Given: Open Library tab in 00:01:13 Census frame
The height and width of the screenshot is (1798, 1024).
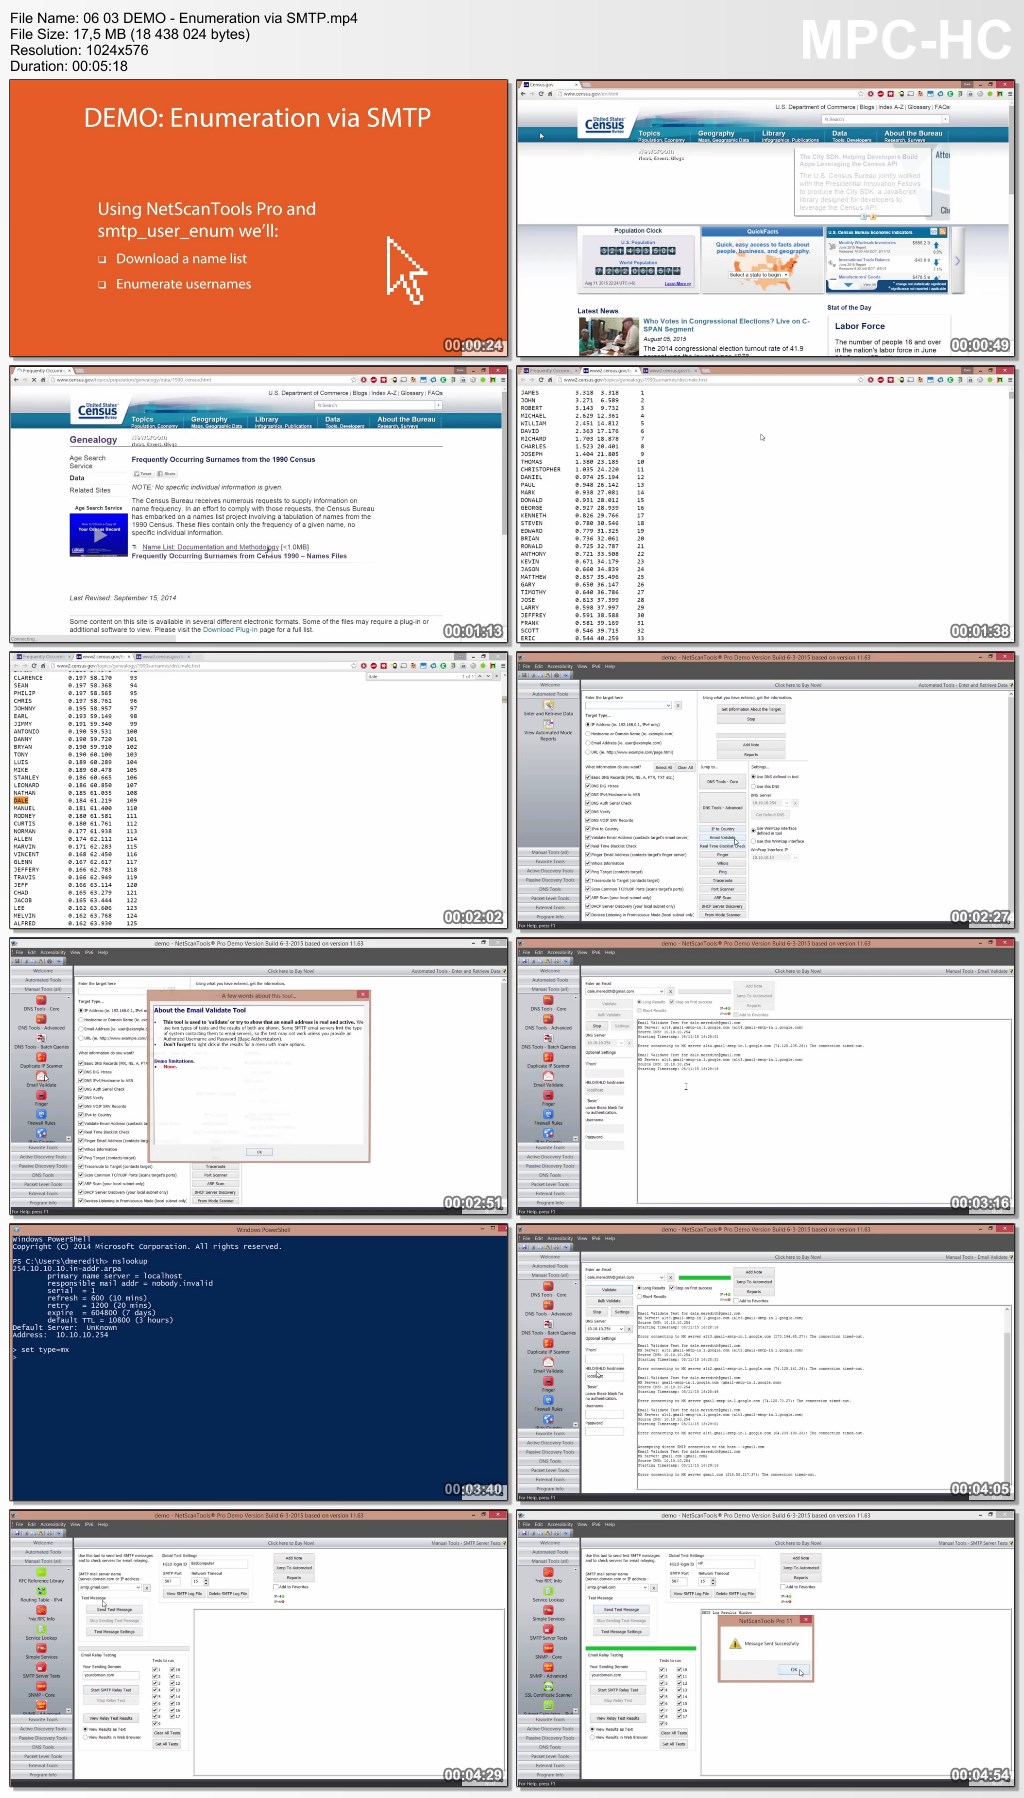Looking at the screenshot, I should click(266, 419).
